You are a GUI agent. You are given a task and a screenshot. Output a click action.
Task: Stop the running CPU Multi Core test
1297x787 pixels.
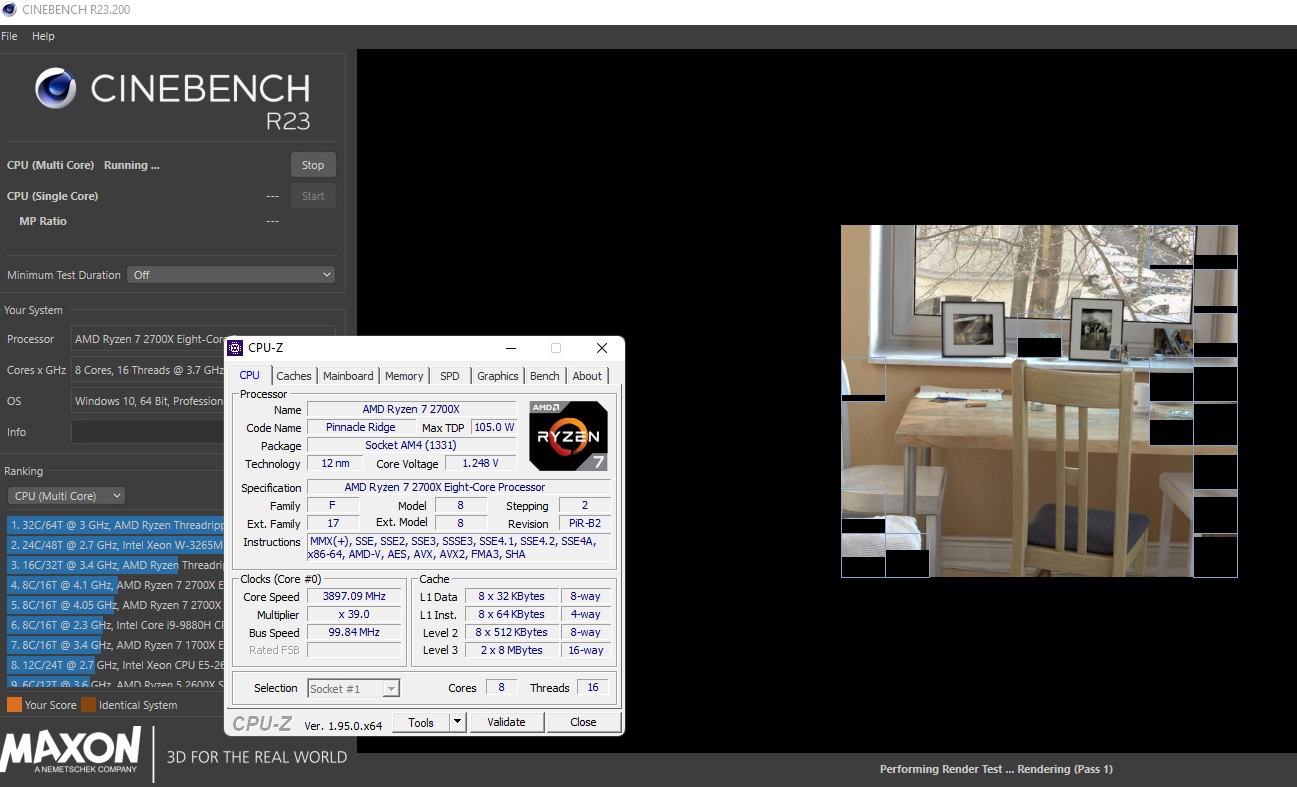pos(313,165)
